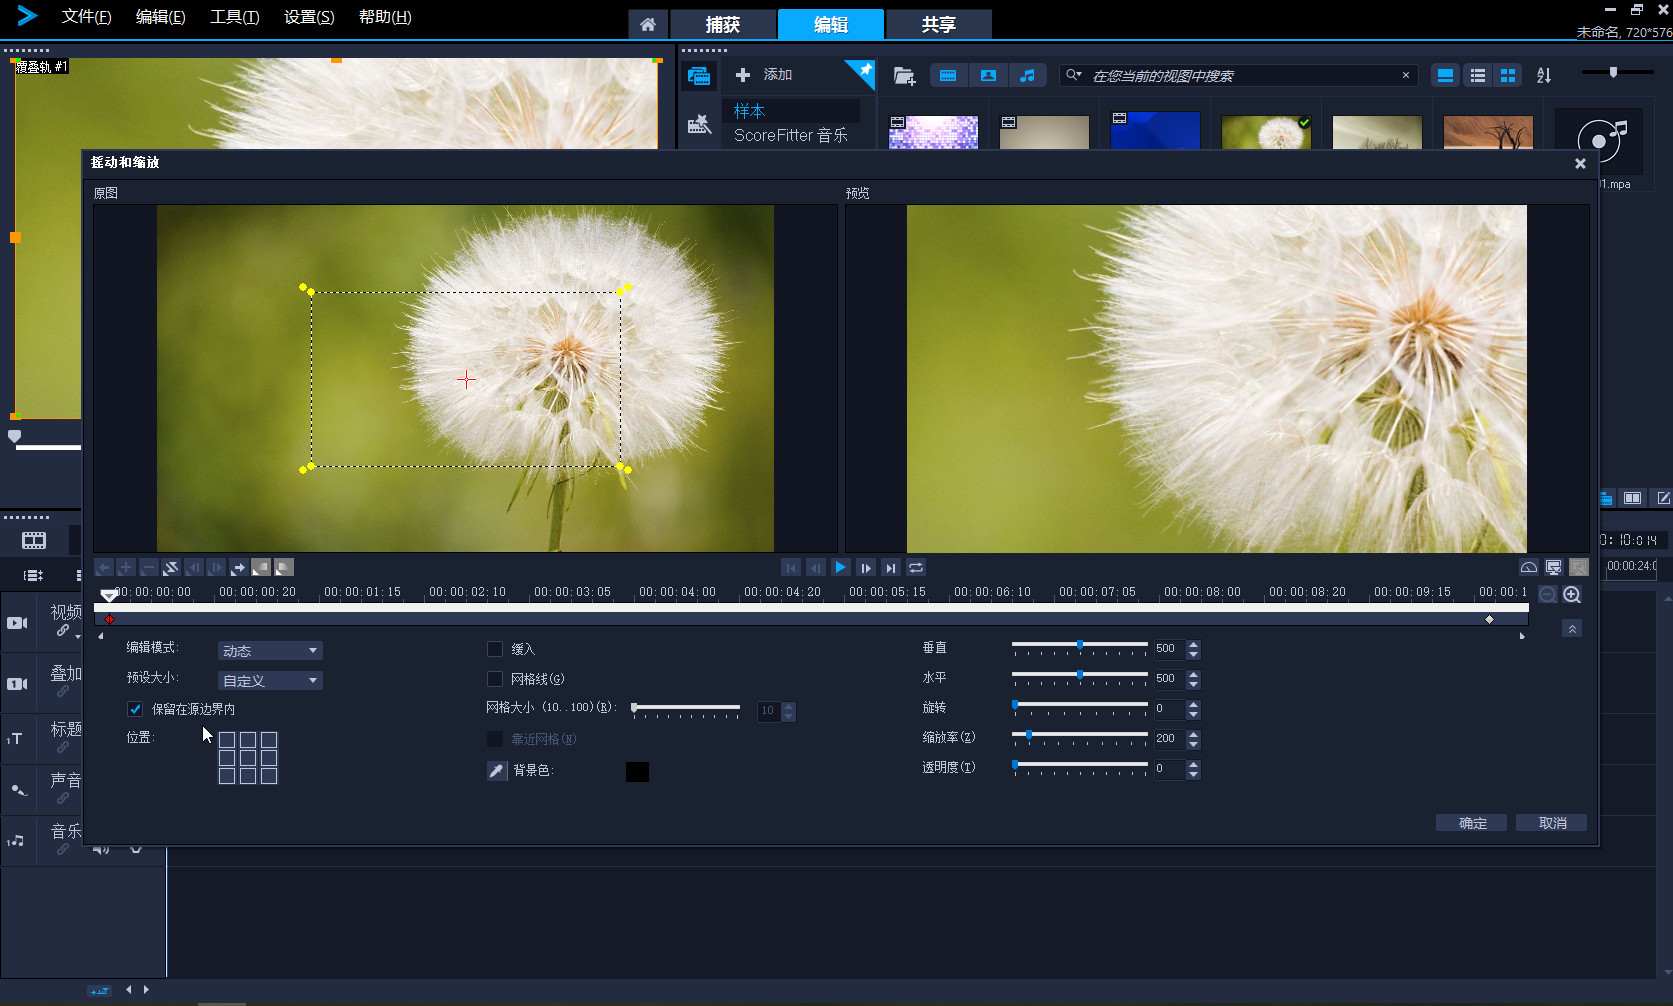Toggle the show videos filter

pos(948,76)
